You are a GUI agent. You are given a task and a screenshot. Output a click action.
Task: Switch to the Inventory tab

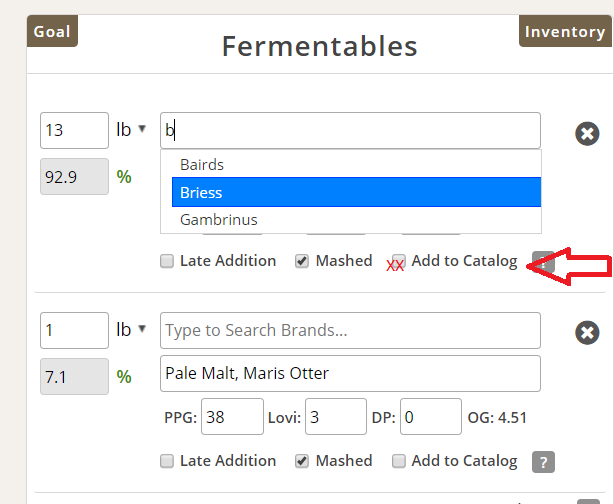coord(565,31)
